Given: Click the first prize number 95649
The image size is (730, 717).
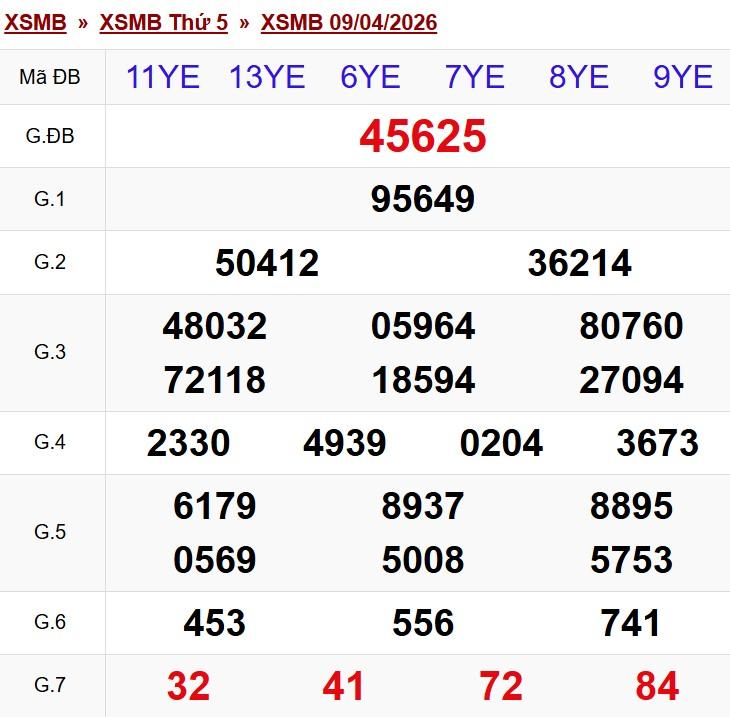Looking at the screenshot, I should [x=423, y=199].
